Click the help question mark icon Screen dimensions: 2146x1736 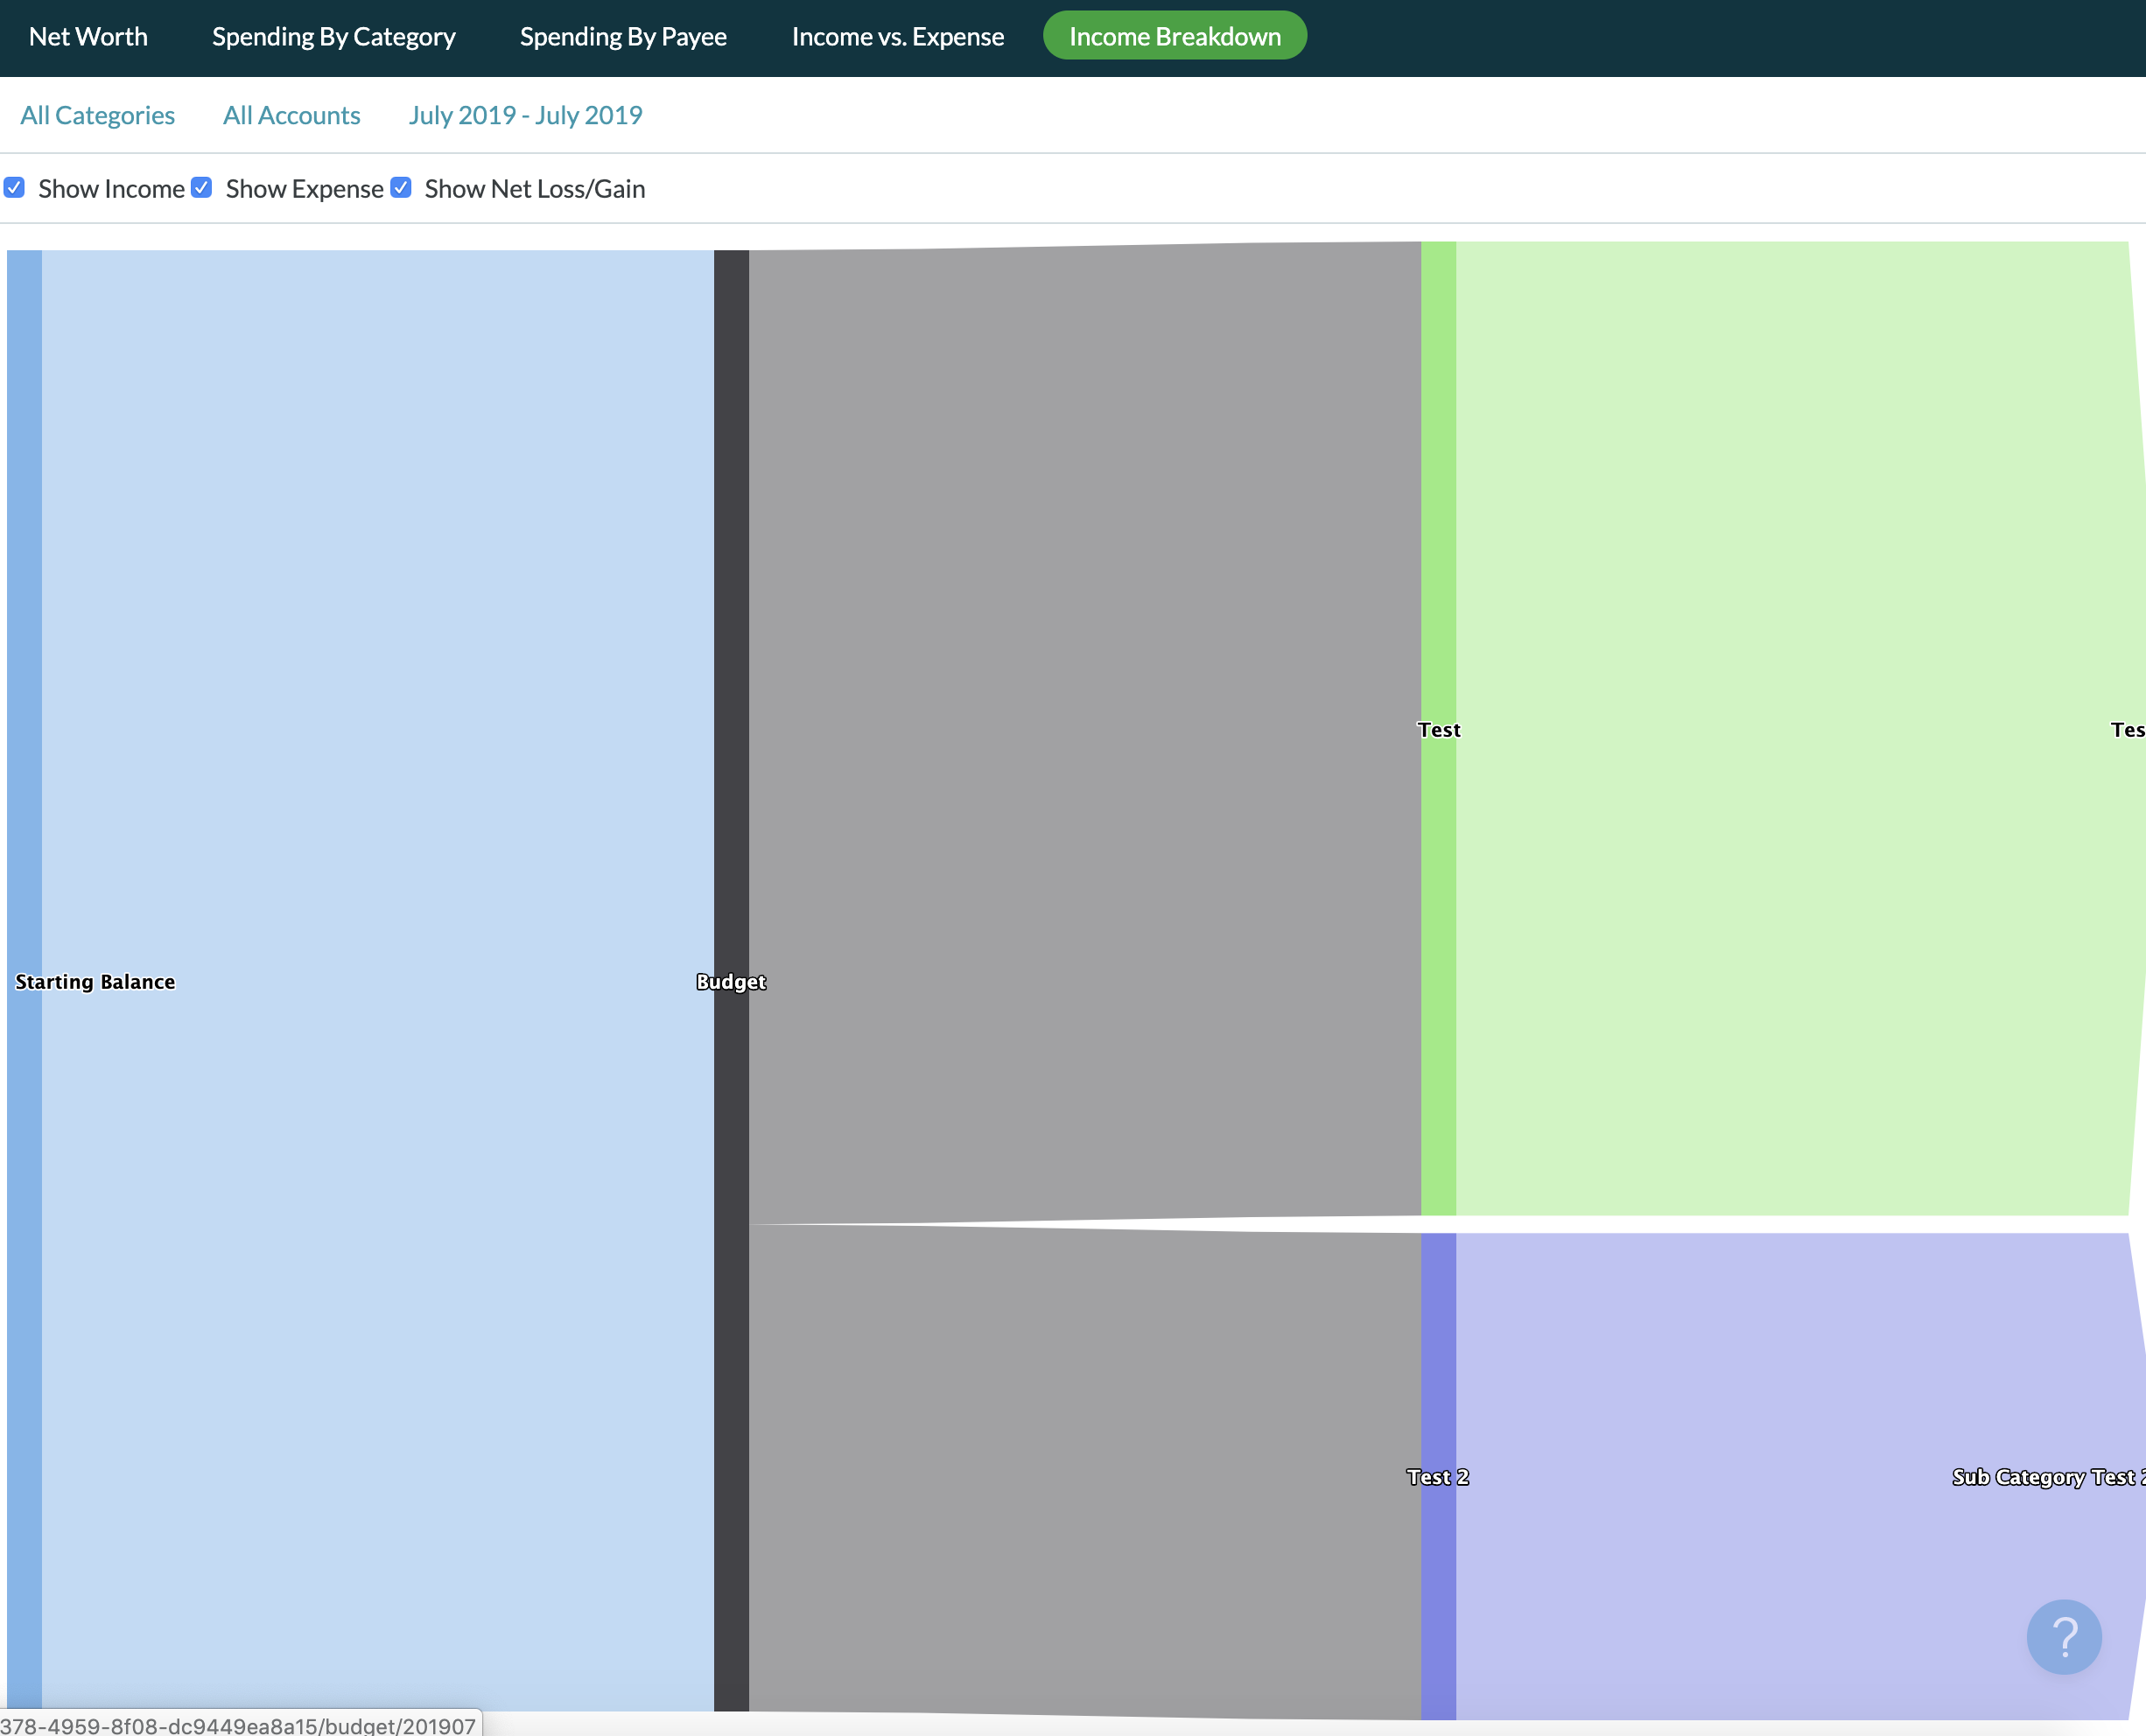pos(2063,1637)
